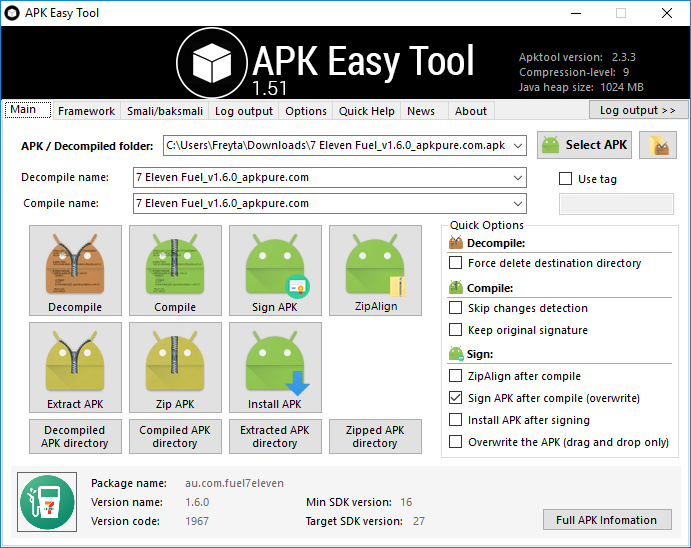Switch to the Main tab
Screen dimensions: 691x548
click(x=28, y=109)
